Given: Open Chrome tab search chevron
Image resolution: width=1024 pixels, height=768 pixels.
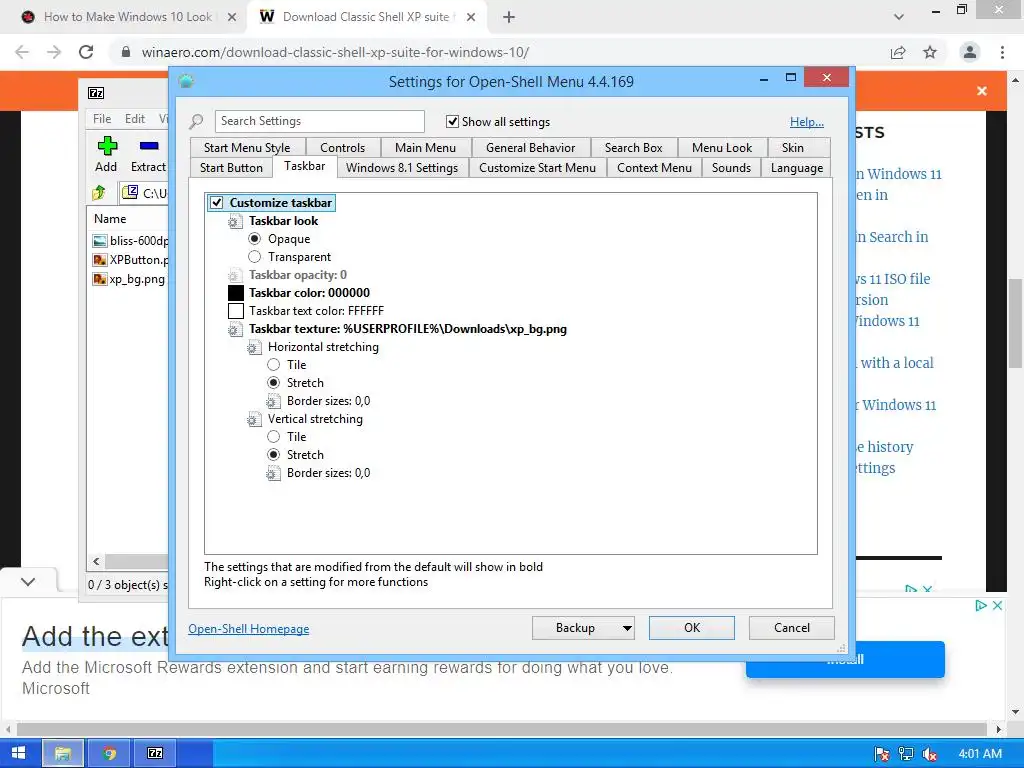Looking at the screenshot, I should click(x=899, y=17).
